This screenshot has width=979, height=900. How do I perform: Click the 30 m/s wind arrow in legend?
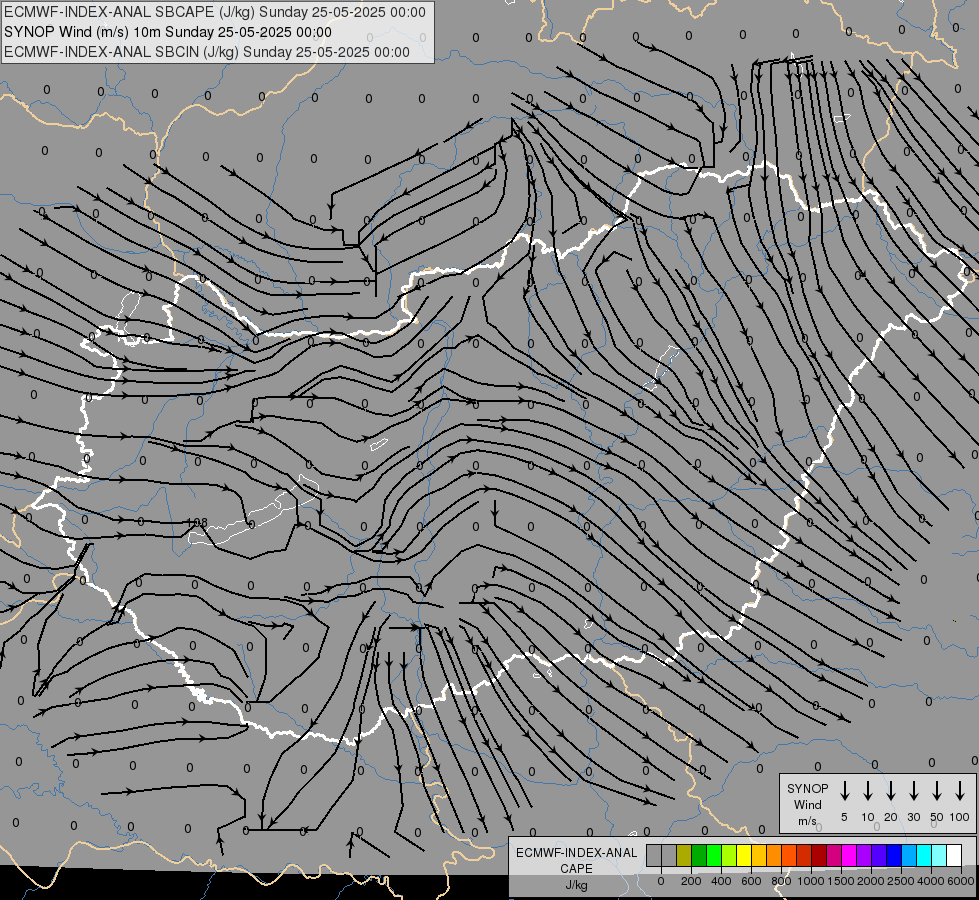pos(913,791)
